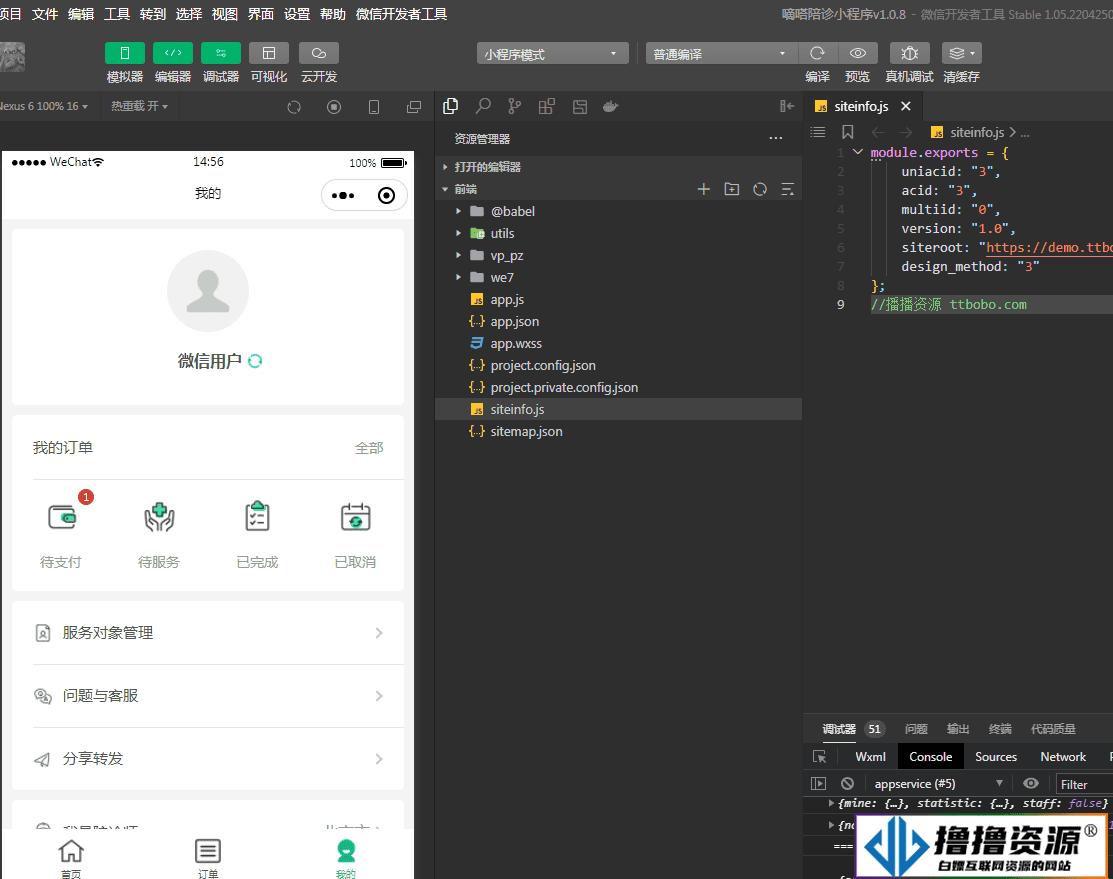The height and width of the screenshot is (879, 1113).
Task: Expand the utils folder
Action: (618, 233)
